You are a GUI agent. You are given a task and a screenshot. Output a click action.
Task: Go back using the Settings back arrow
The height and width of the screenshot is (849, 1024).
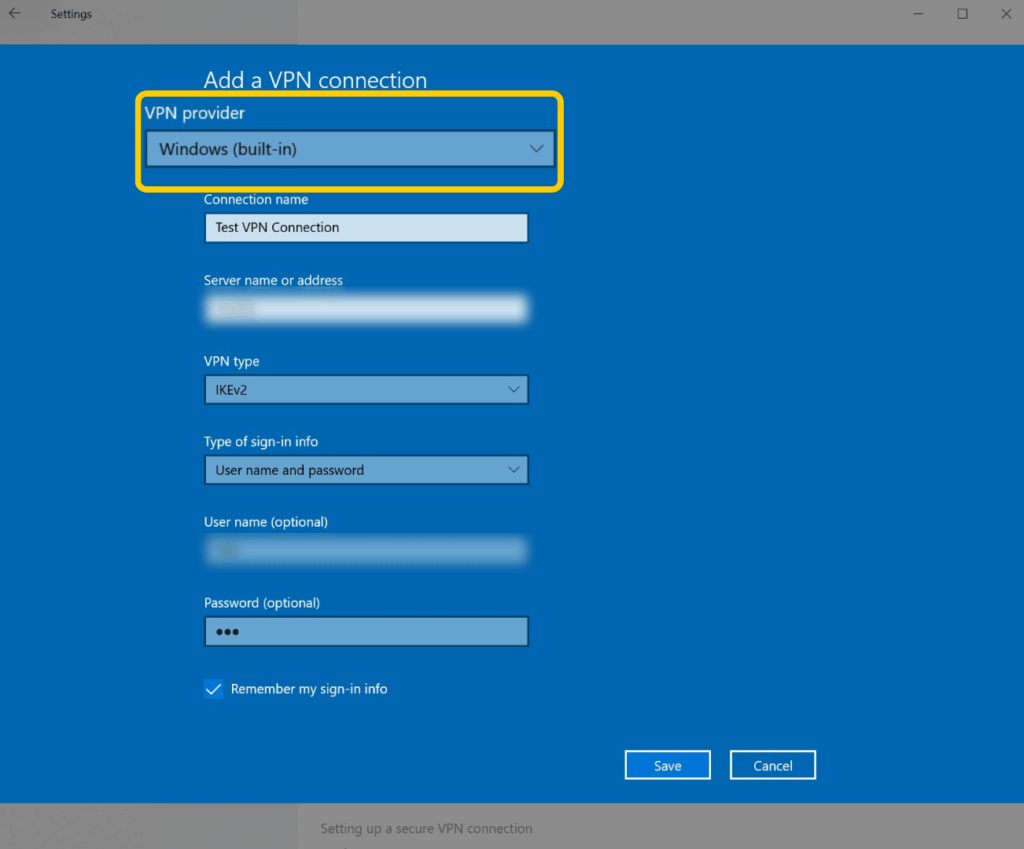click(x=15, y=14)
